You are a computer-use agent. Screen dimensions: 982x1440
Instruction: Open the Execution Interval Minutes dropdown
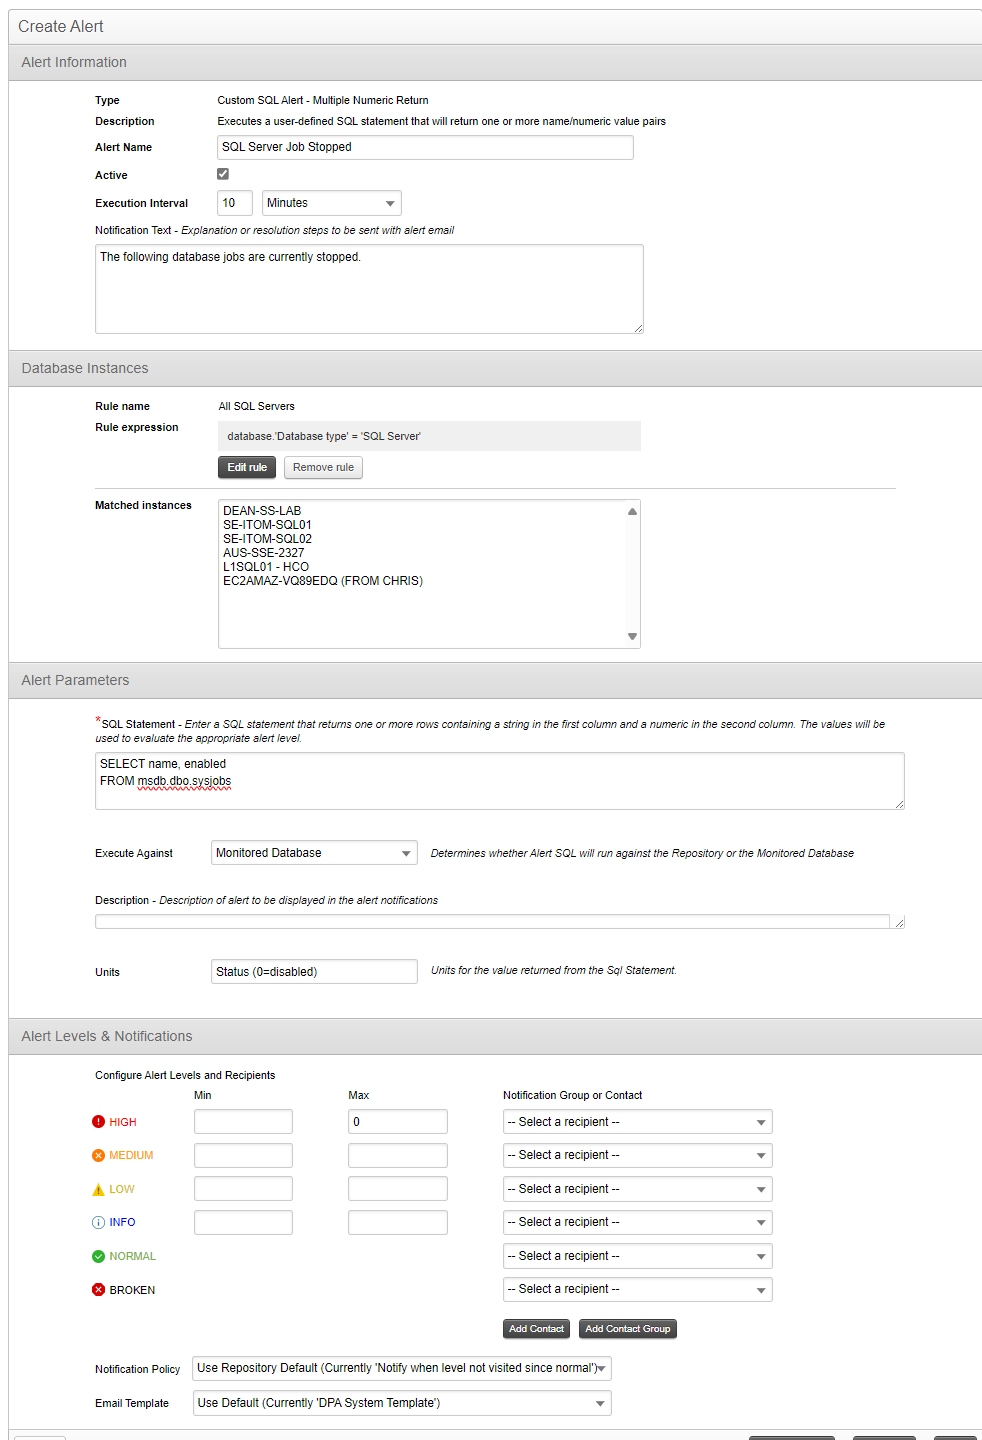pyautogui.click(x=332, y=203)
